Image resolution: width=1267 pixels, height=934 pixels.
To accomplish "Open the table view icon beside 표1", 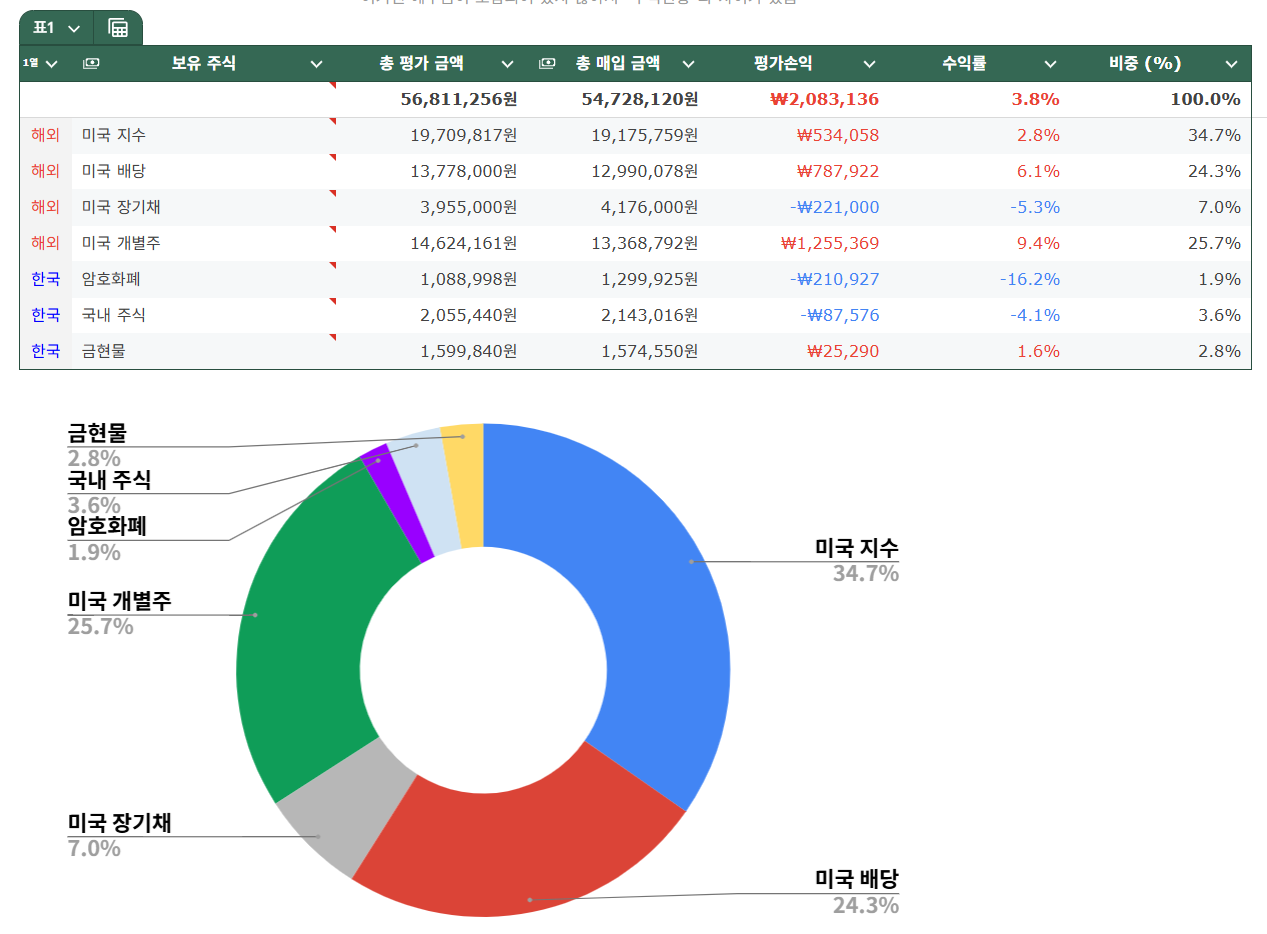I will [x=118, y=28].
